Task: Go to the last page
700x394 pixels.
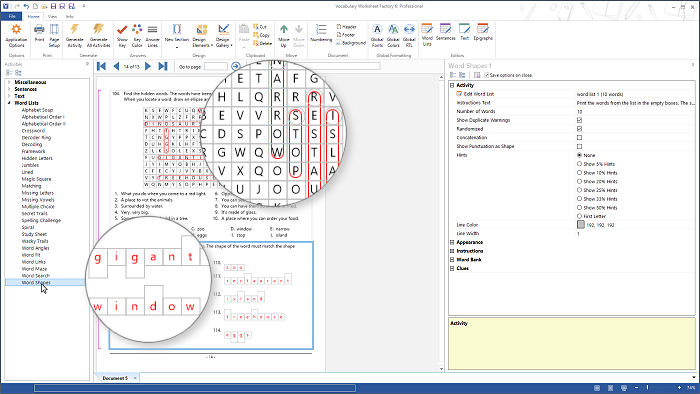Action: [x=163, y=66]
